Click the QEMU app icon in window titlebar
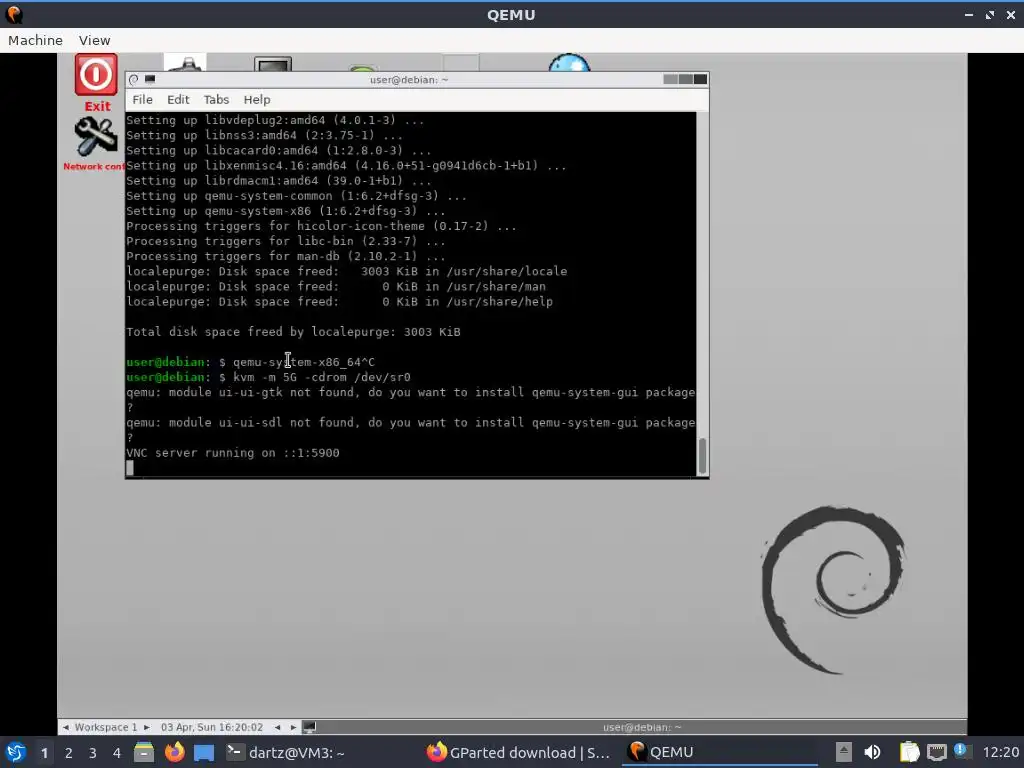This screenshot has width=1024, height=768. (x=14, y=14)
